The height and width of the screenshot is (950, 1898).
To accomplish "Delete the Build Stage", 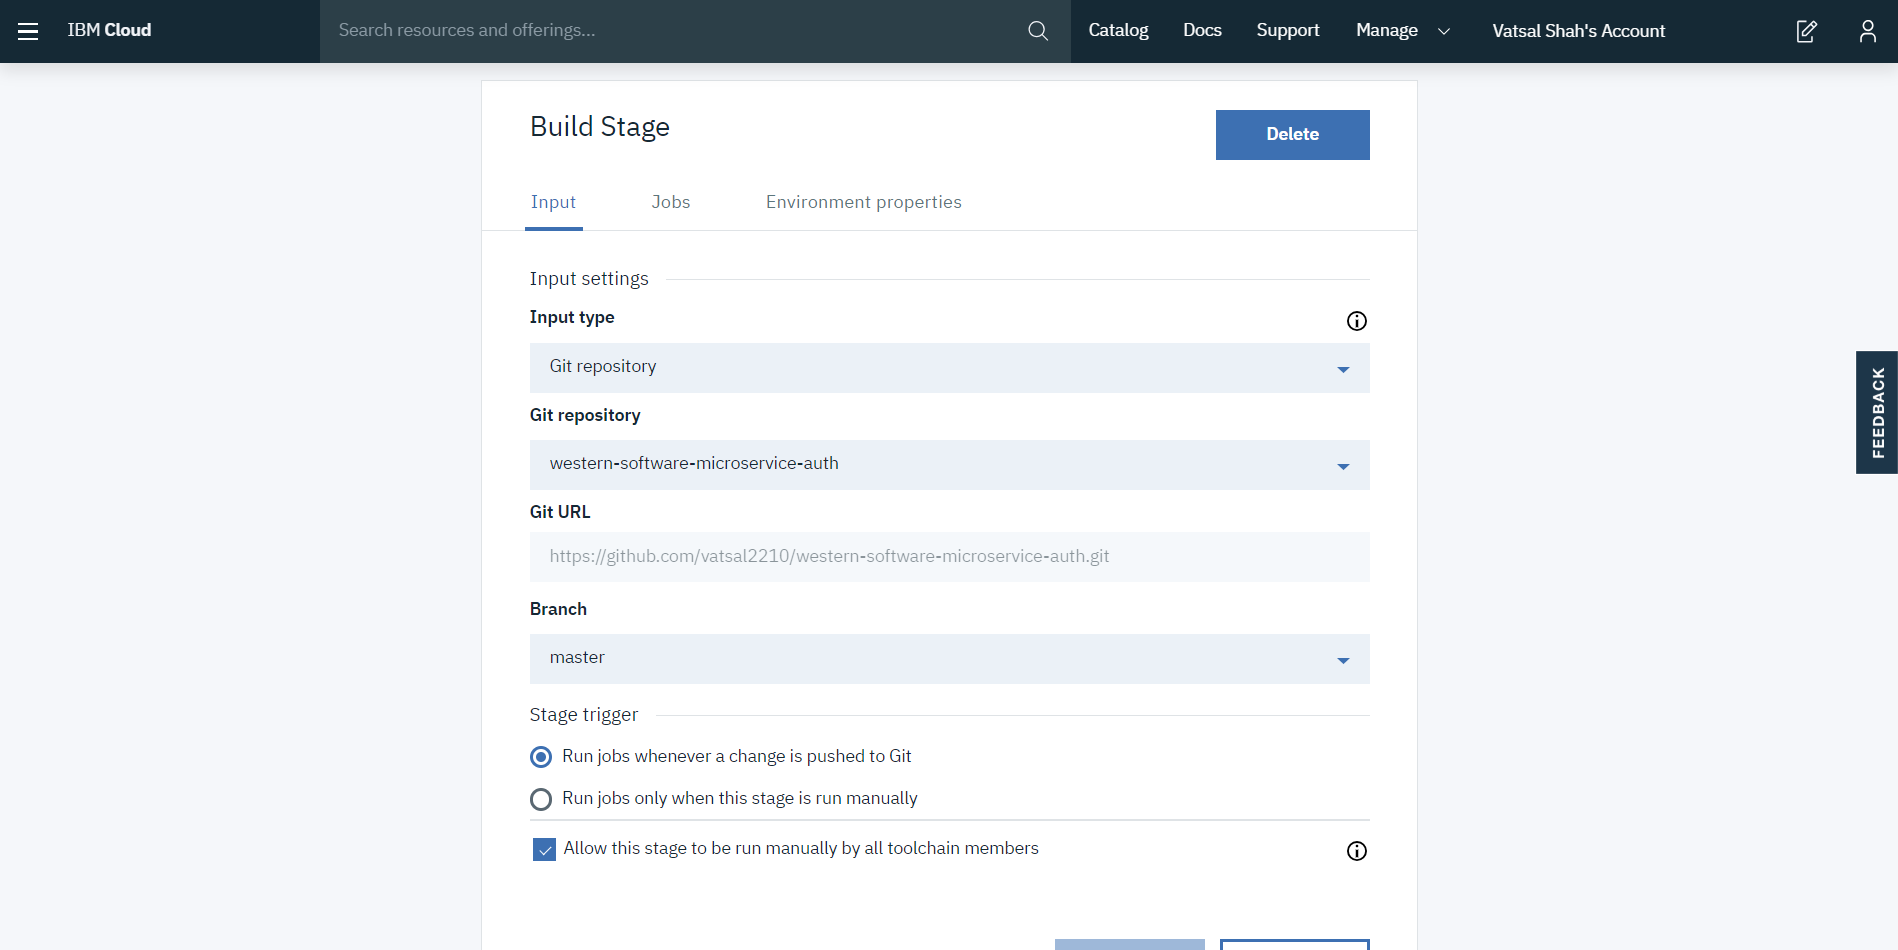I will 1292,135.
